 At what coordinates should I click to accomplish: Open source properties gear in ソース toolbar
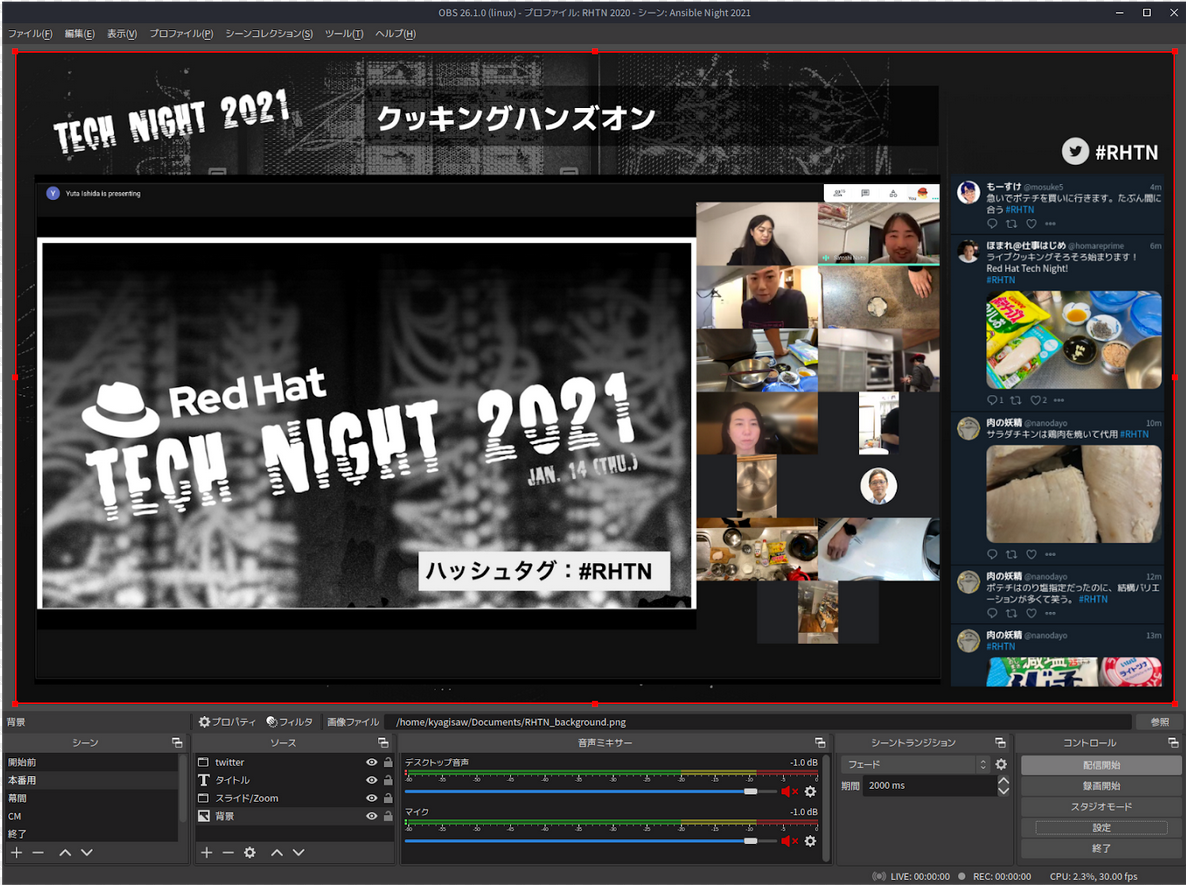250,852
